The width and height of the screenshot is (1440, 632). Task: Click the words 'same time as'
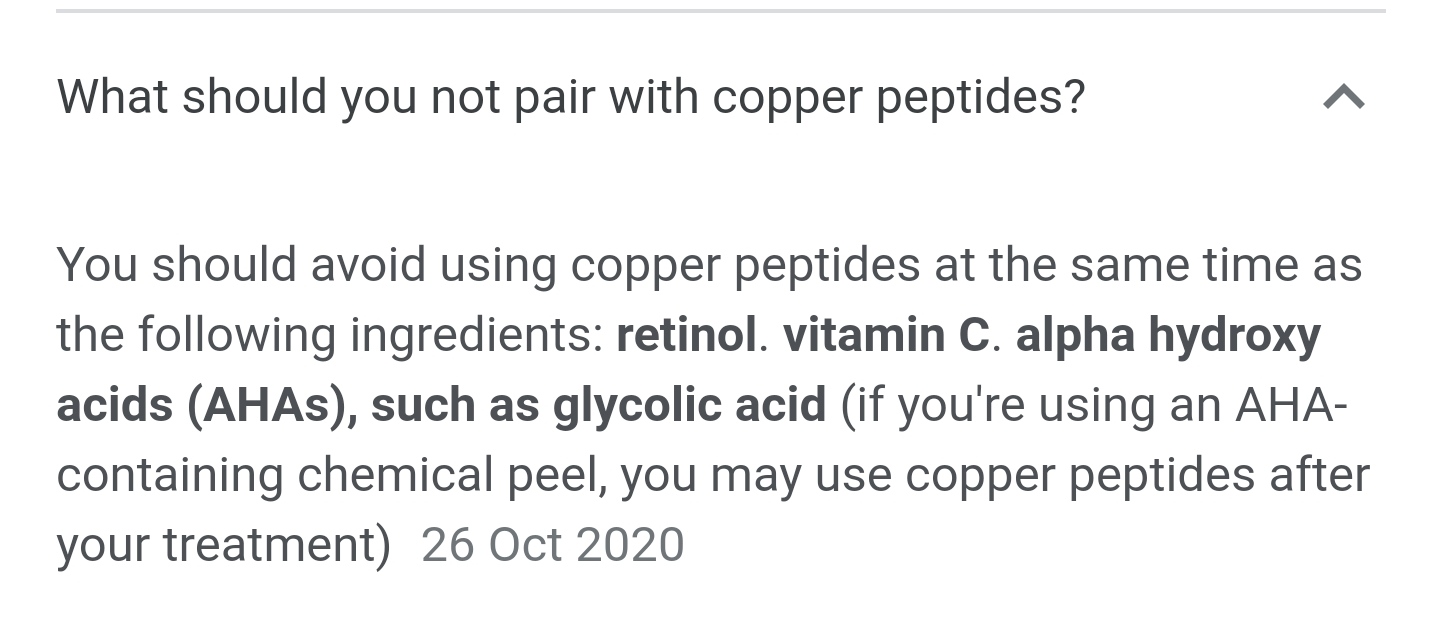click(x=1215, y=266)
